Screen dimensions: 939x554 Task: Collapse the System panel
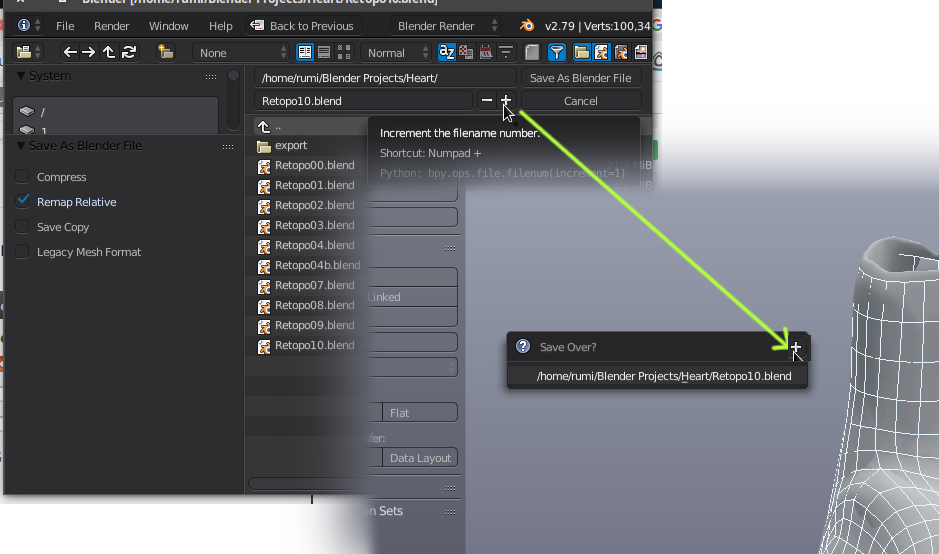pyautogui.click(x=20, y=75)
